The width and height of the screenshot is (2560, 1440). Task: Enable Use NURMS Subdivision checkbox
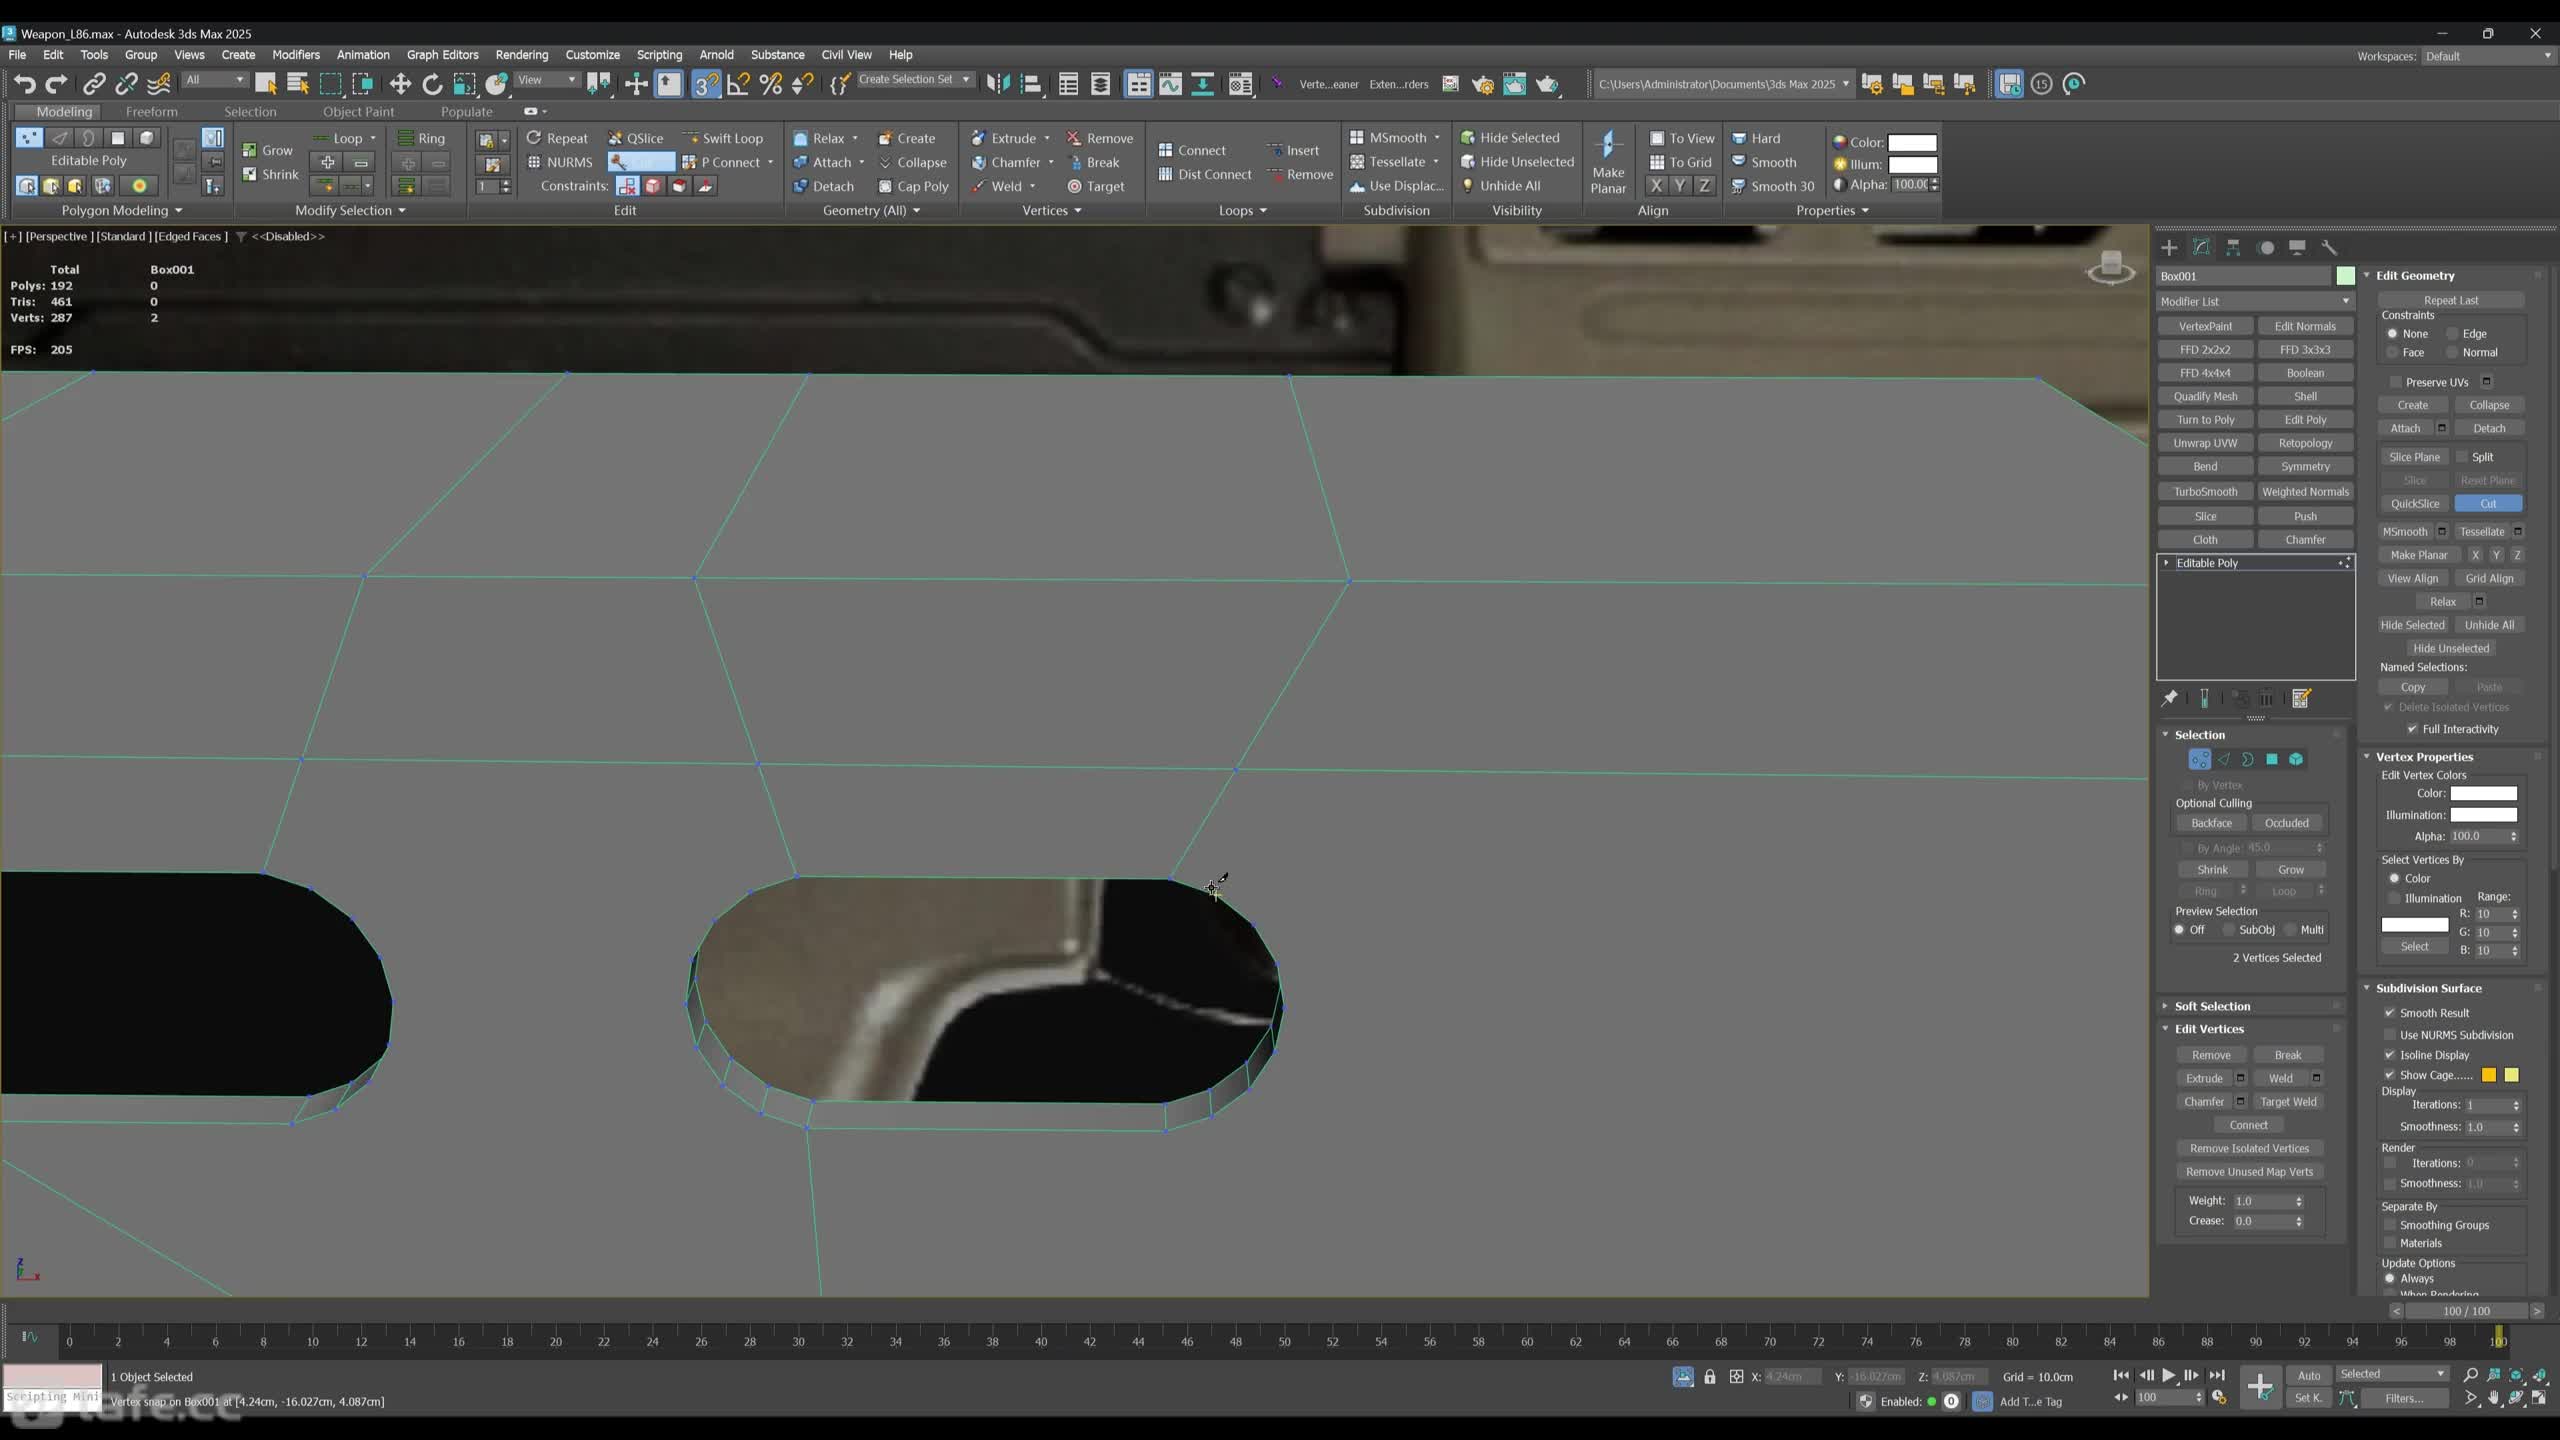tap(2390, 1035)
